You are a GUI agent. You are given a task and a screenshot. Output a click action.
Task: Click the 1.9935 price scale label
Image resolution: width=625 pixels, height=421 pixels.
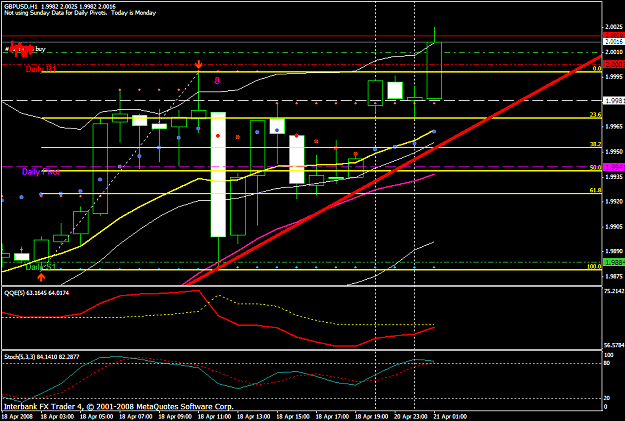614,176
